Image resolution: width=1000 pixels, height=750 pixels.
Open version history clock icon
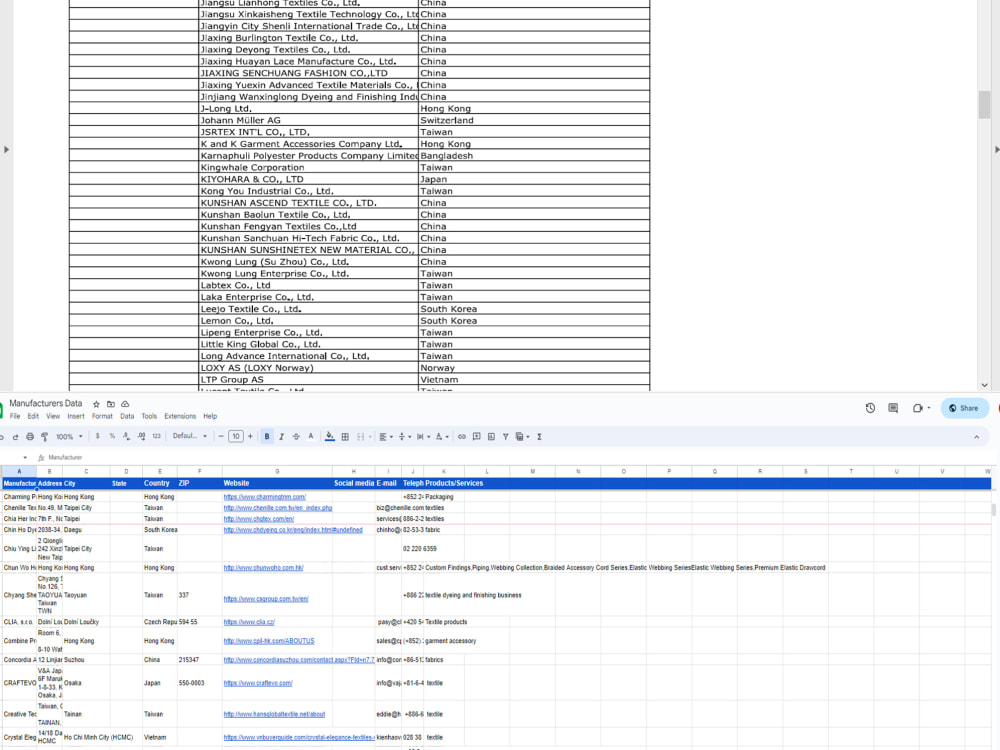[871, 408]
